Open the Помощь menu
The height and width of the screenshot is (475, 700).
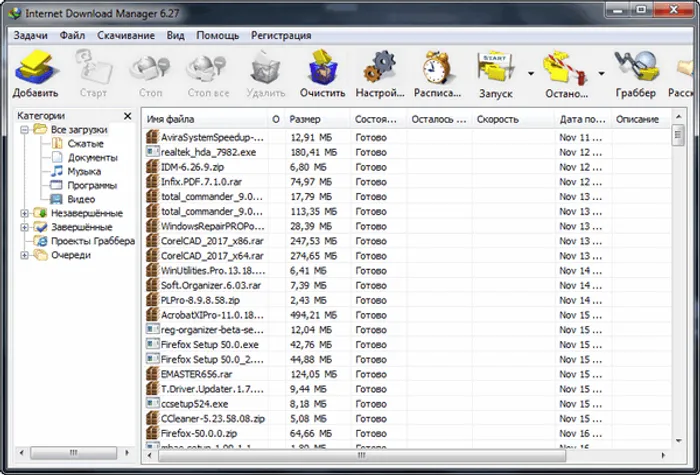tap(218, 36)
